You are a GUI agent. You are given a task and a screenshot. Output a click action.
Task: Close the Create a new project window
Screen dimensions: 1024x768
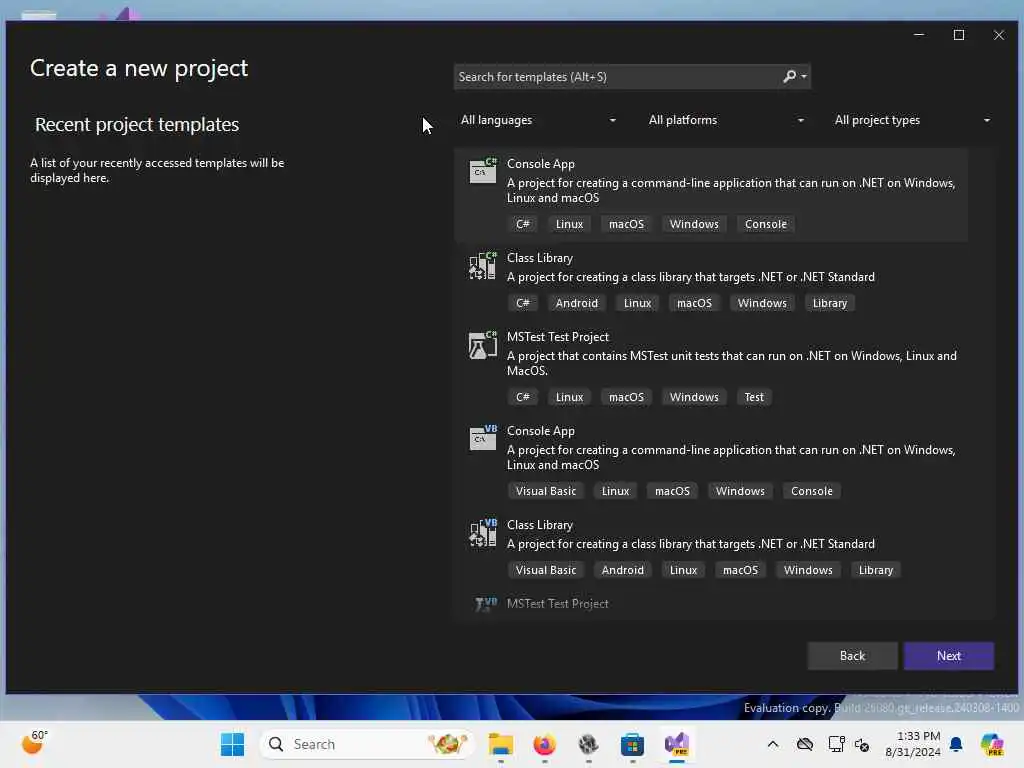click(x=999, y=35)
